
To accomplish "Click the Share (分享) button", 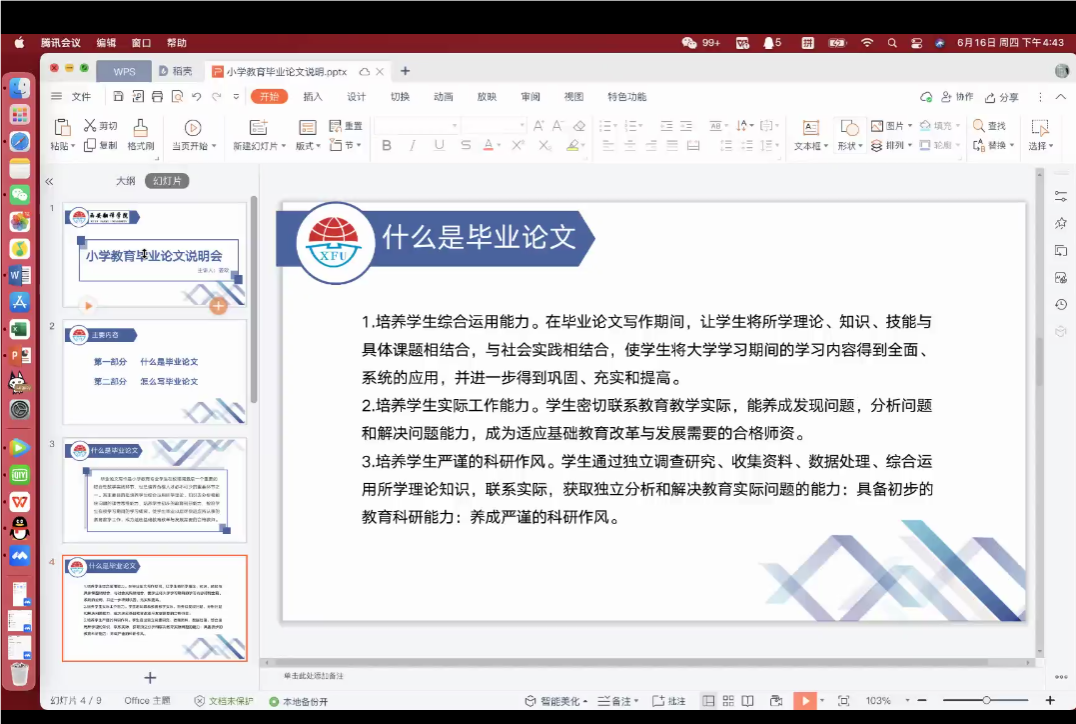I will click(1002, 97).
